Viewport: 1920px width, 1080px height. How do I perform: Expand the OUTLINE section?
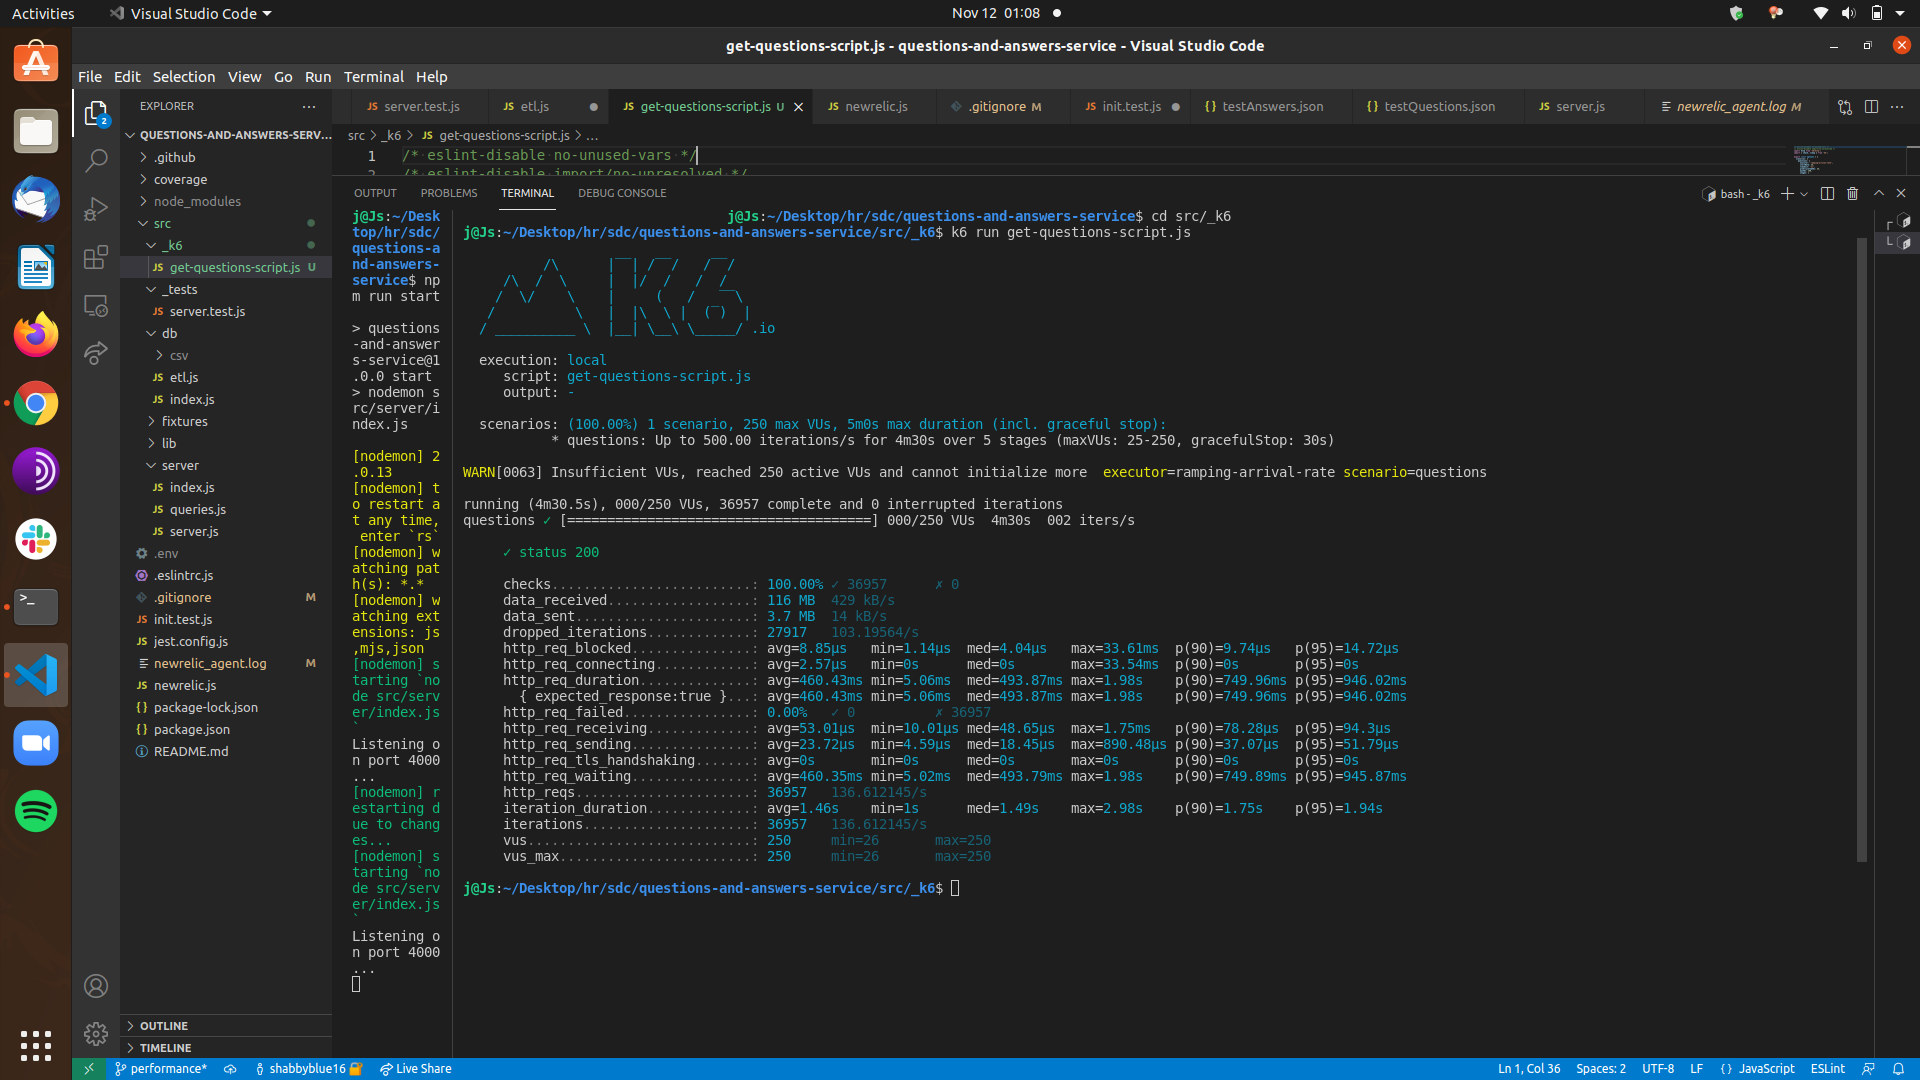click(226, 1026)
